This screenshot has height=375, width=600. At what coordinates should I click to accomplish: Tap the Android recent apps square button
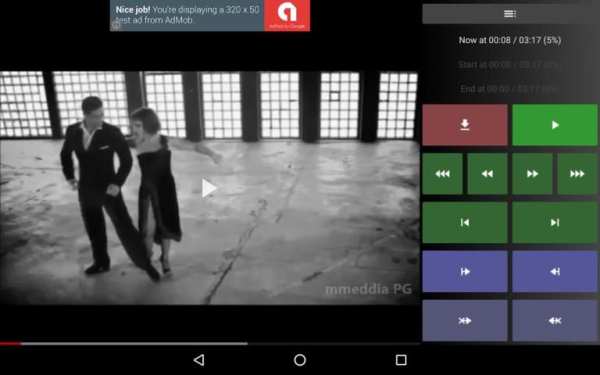(401, 360)
